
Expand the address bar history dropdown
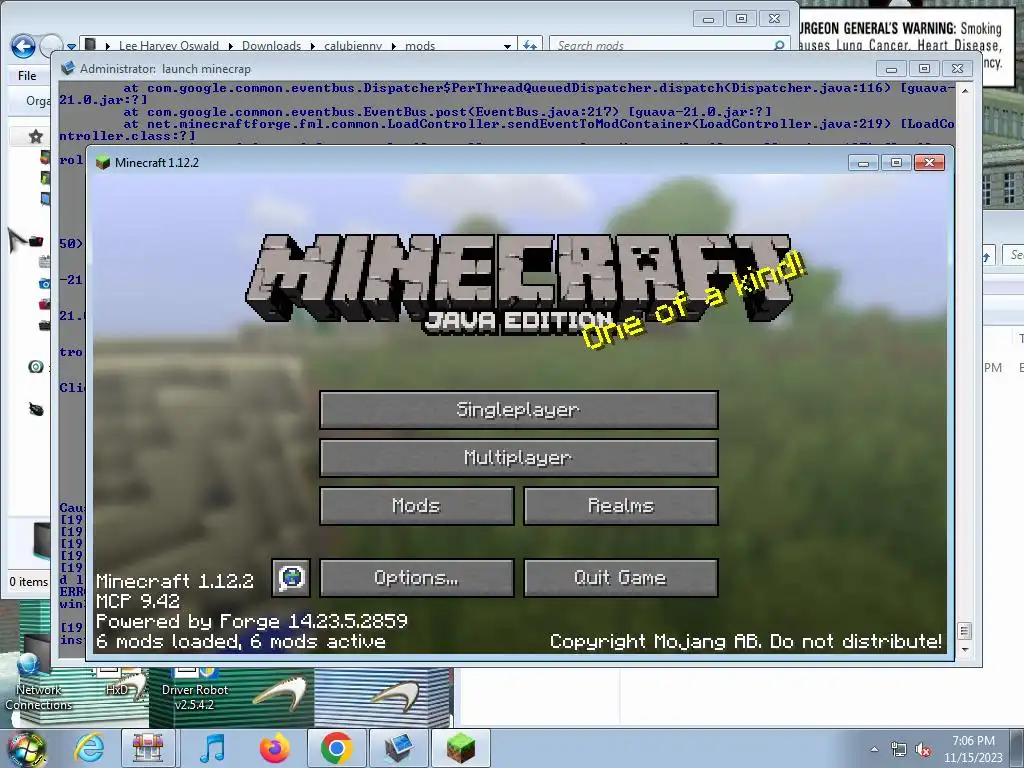pyautogui.click(x=507, y=46)
